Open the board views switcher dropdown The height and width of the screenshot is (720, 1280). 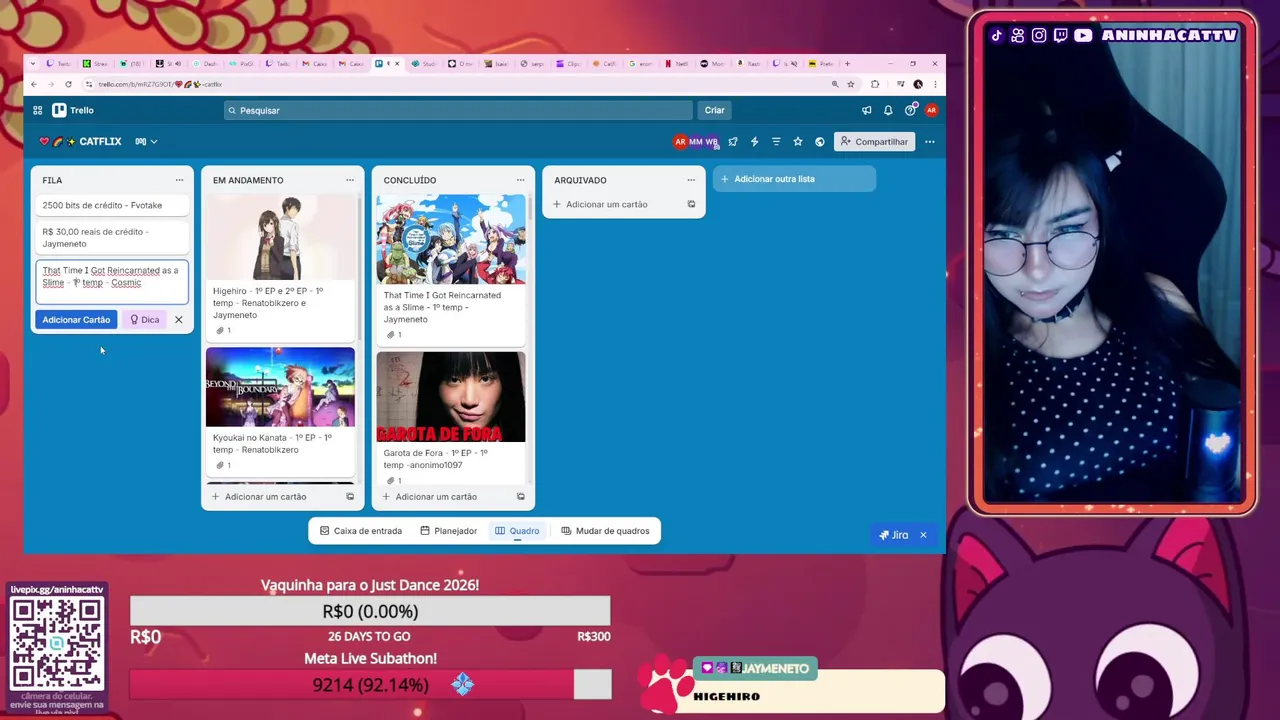coord(146,142)
